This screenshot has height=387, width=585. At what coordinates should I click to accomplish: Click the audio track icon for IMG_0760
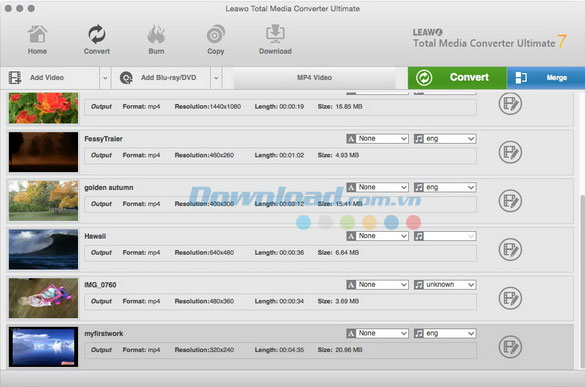point(419,285)
